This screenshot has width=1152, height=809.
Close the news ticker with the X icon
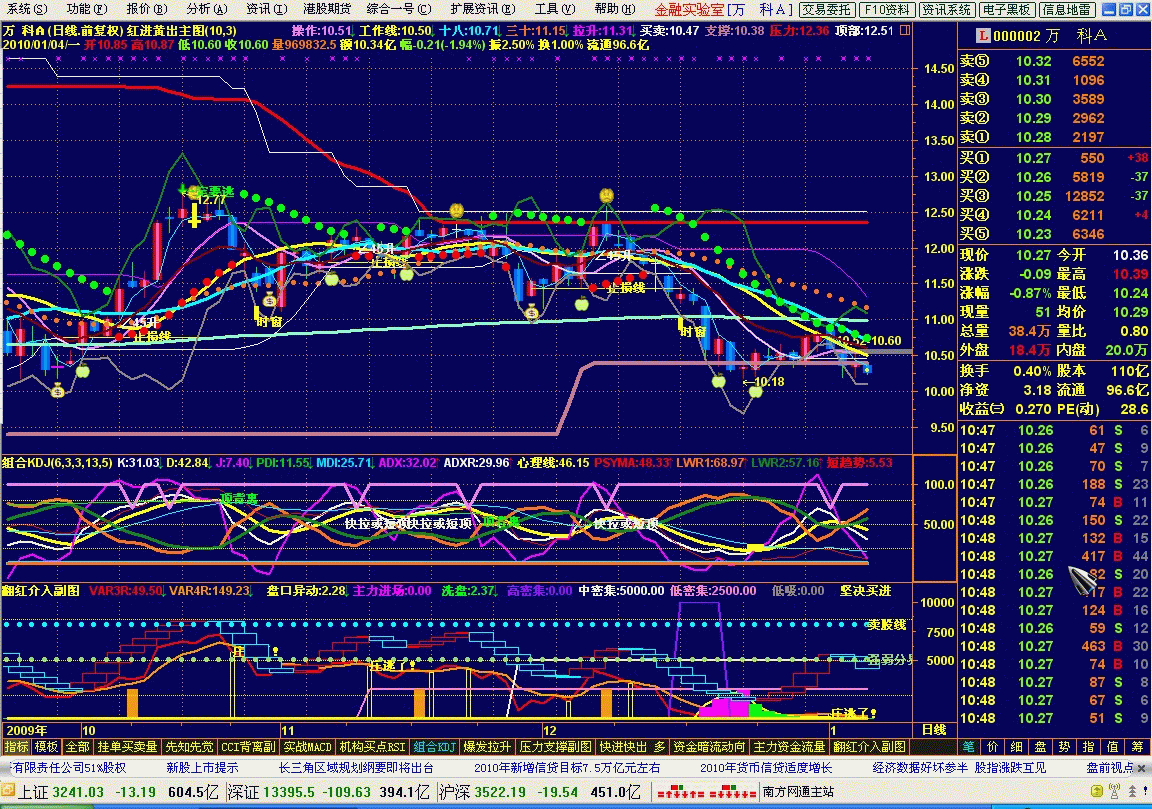(1143, 768)
